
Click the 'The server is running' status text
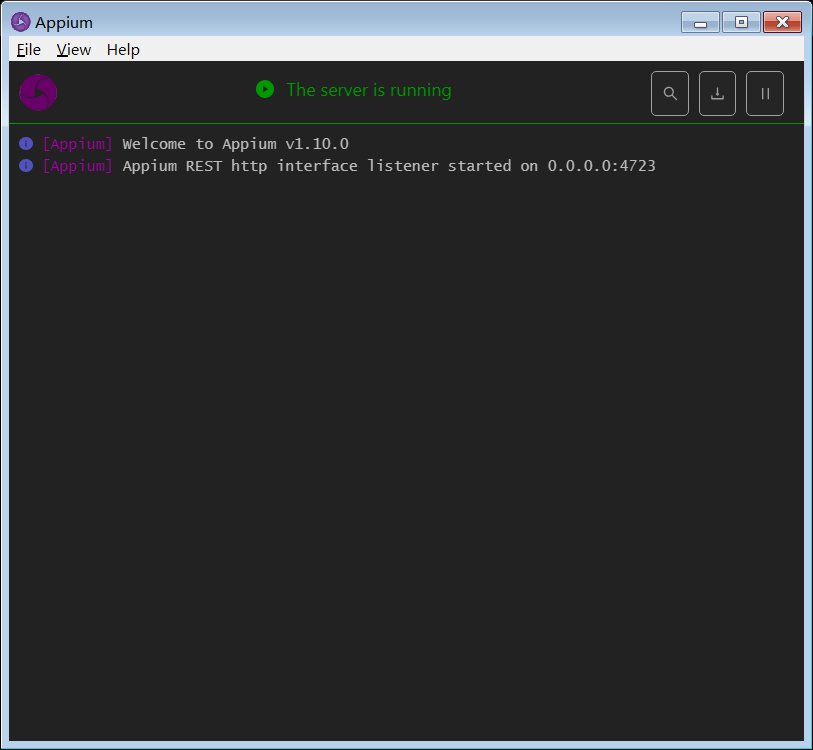pos(369,90)
